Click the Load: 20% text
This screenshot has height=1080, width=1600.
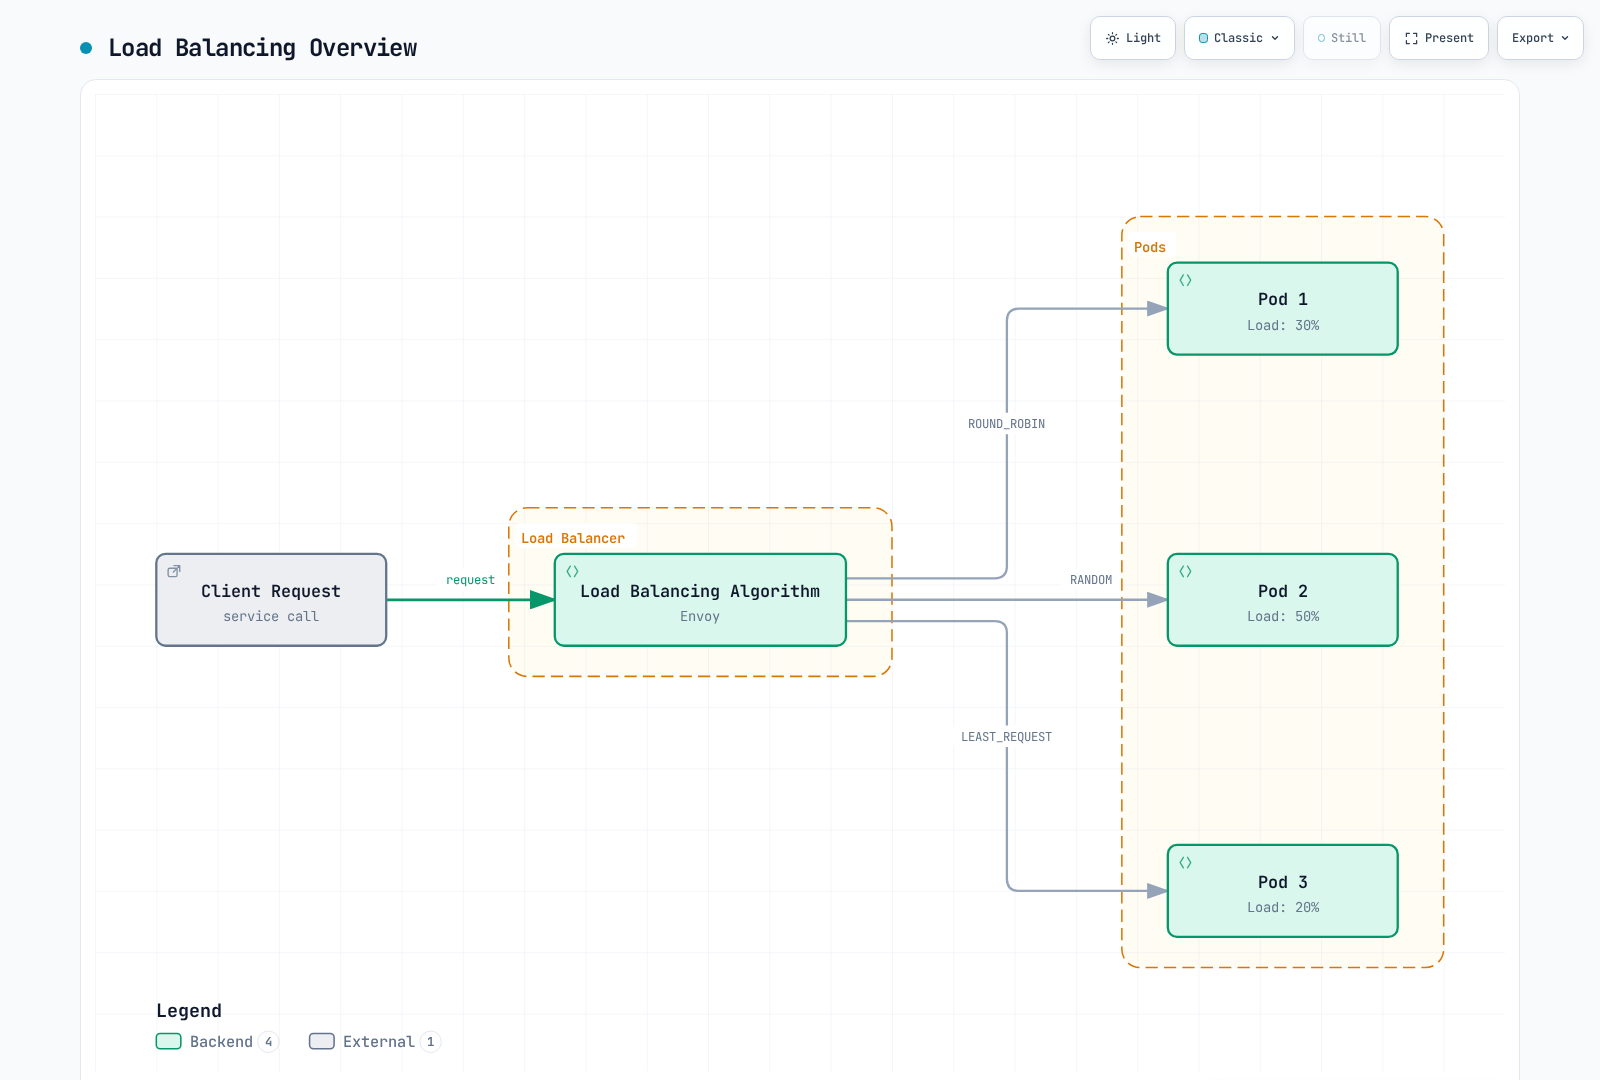pyautogui.click(x=1283, y=907)
